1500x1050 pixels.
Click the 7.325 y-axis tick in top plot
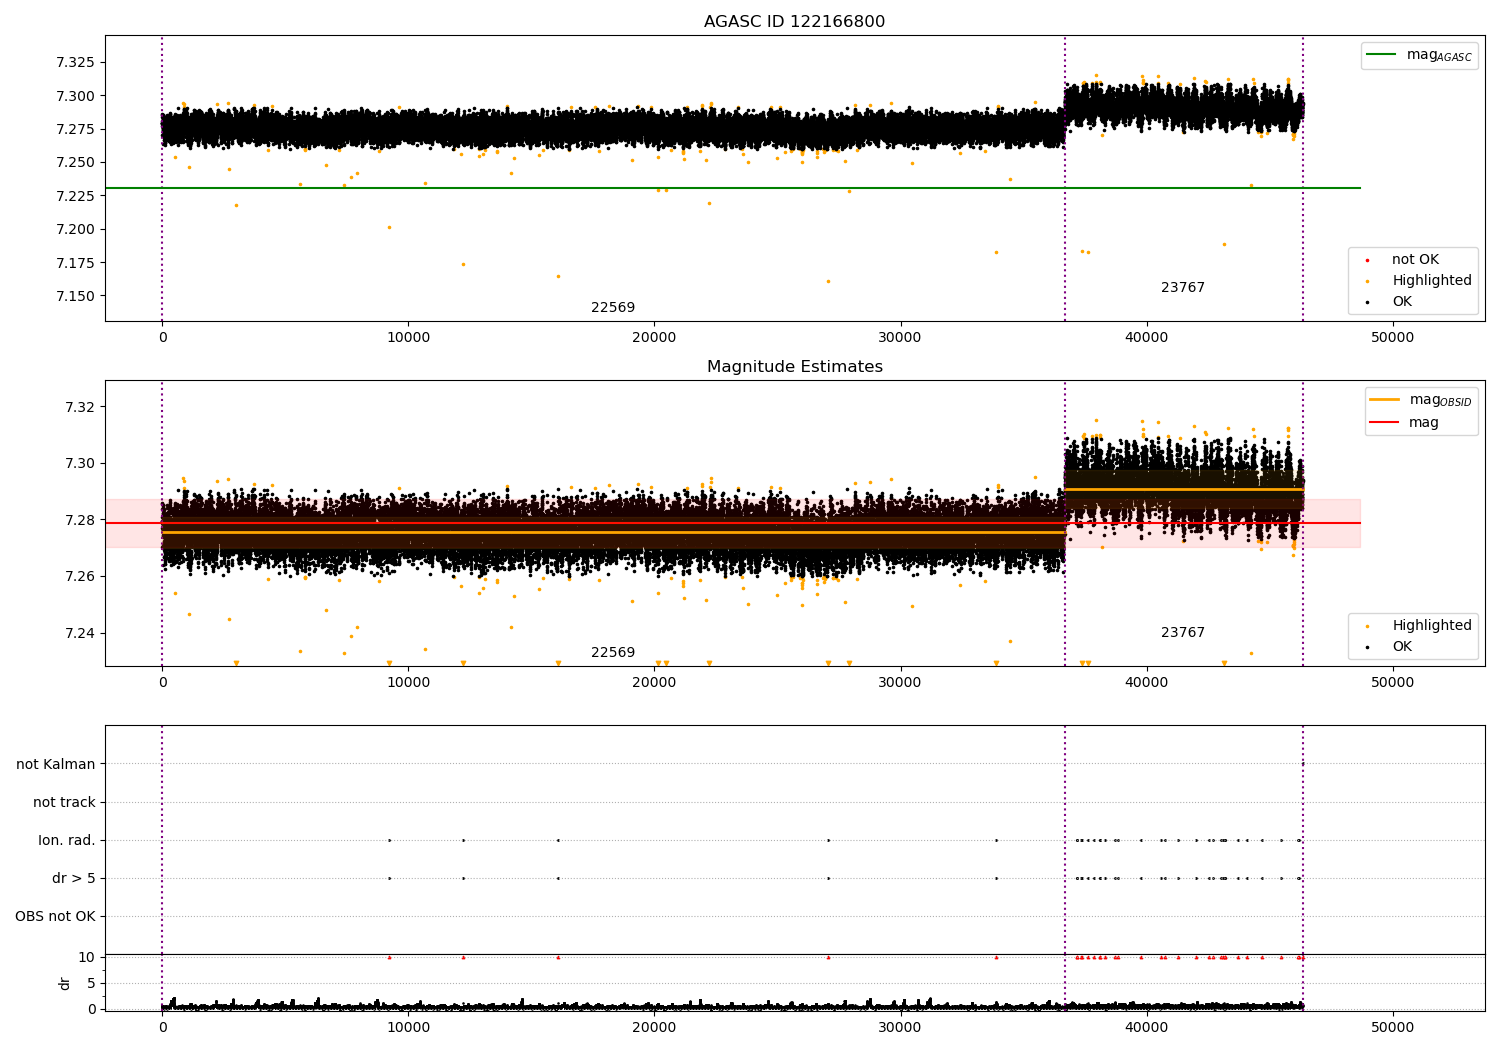pyautogui.click(x=76, y=63)
